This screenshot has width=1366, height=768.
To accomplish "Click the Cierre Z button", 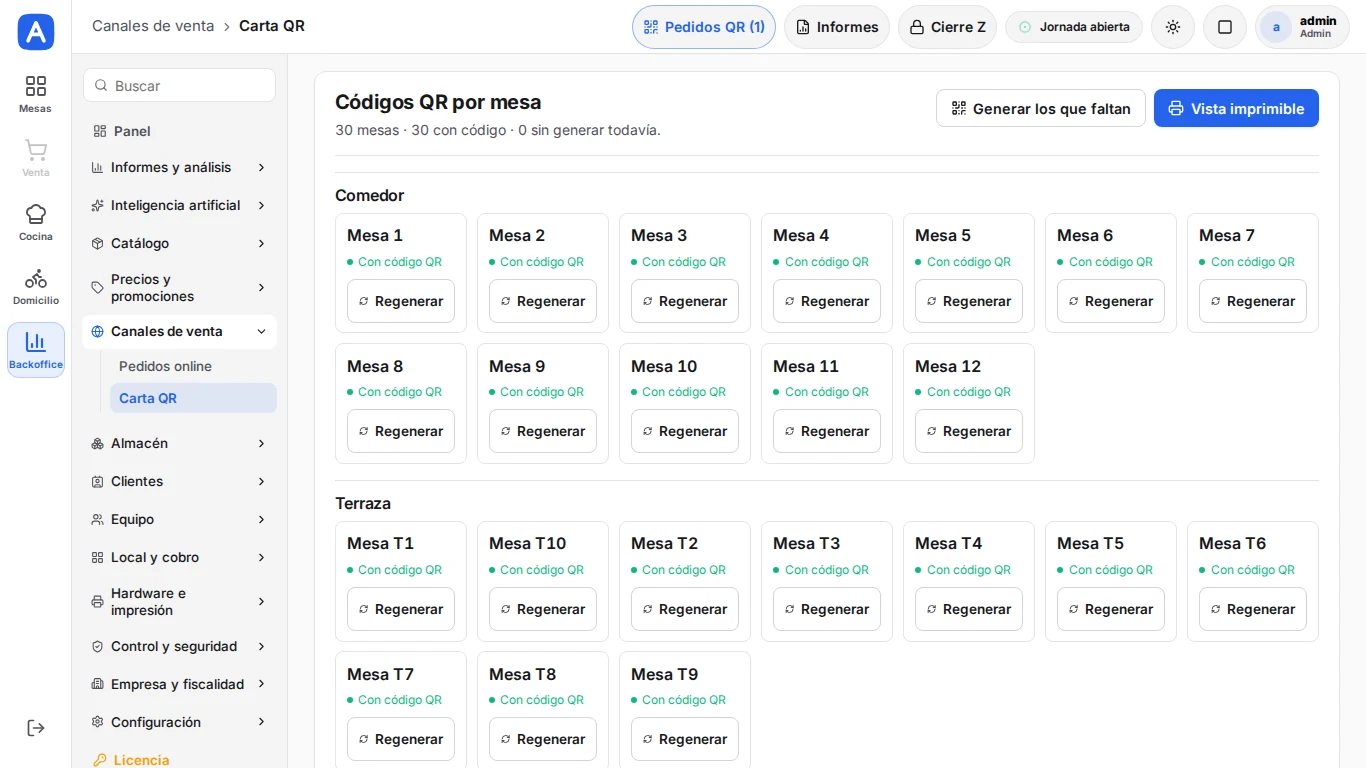I will click(947, 27).
